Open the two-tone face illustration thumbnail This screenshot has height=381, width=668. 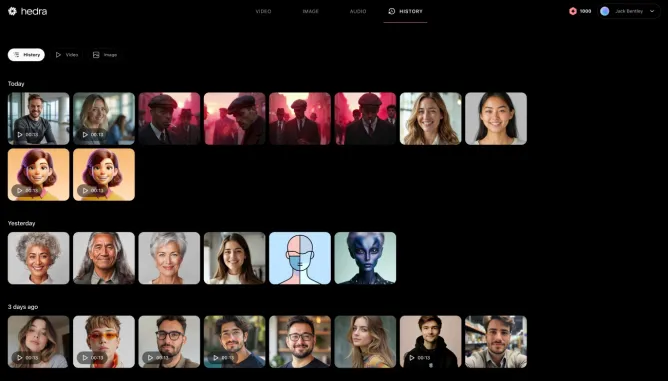[x=300, y=258]
